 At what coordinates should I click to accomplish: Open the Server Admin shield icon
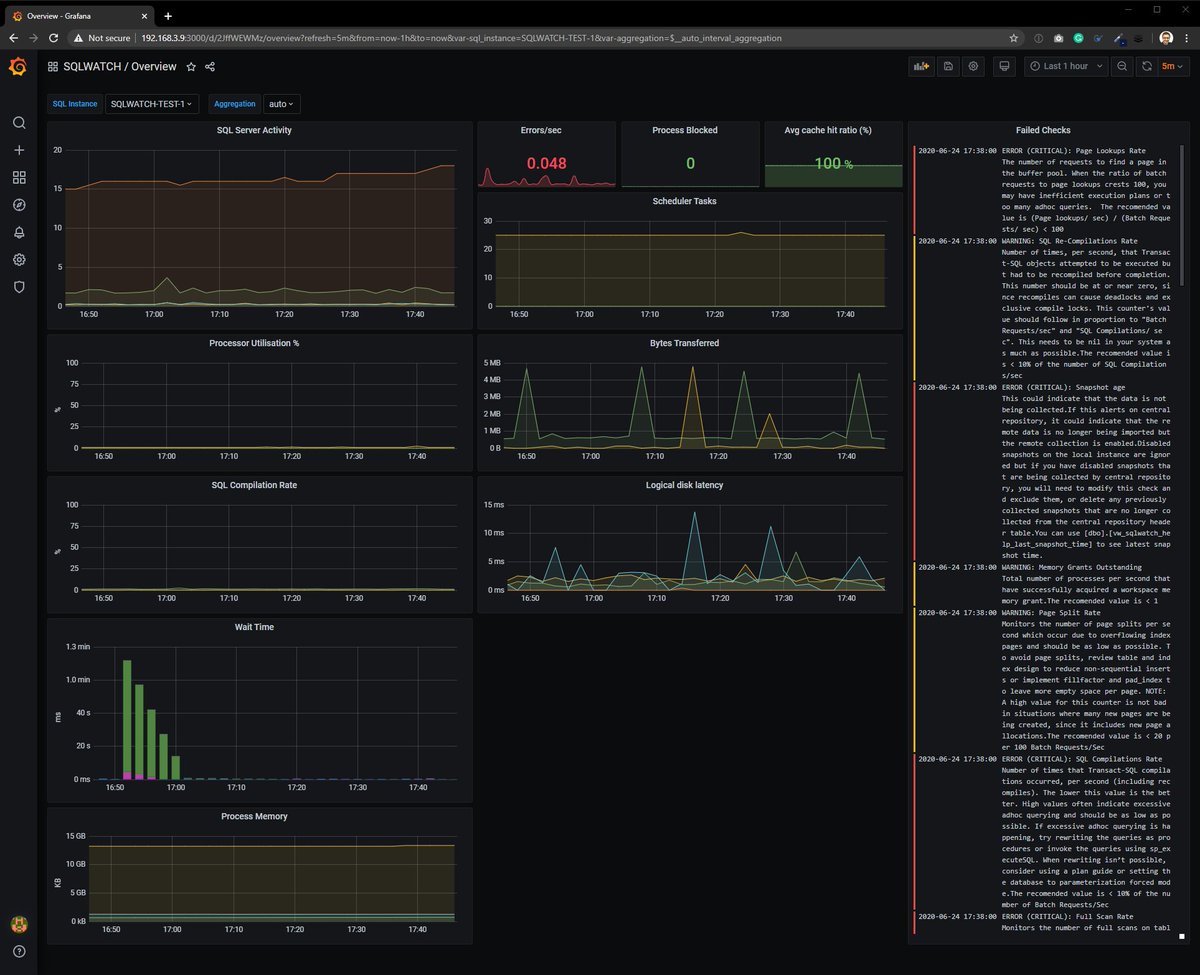(x=19, y=287)
